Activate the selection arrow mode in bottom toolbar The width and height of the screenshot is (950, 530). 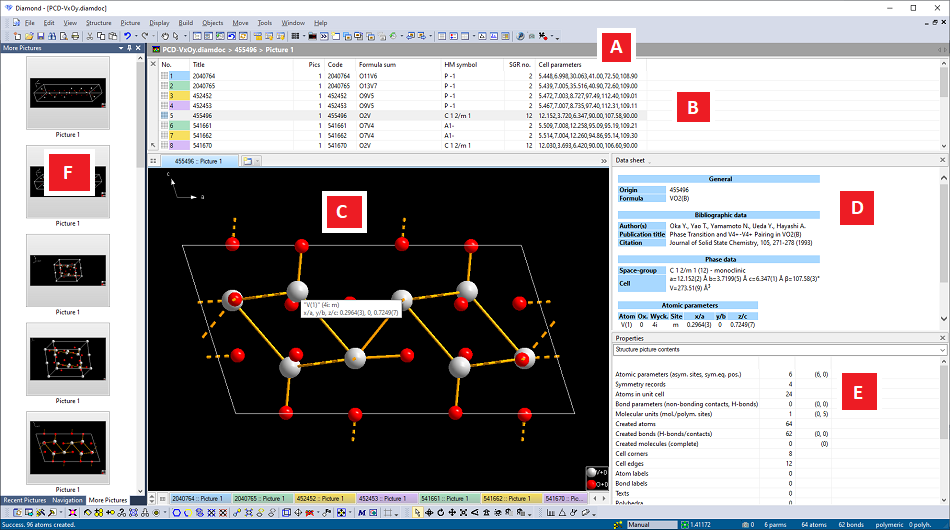[416, 512]
